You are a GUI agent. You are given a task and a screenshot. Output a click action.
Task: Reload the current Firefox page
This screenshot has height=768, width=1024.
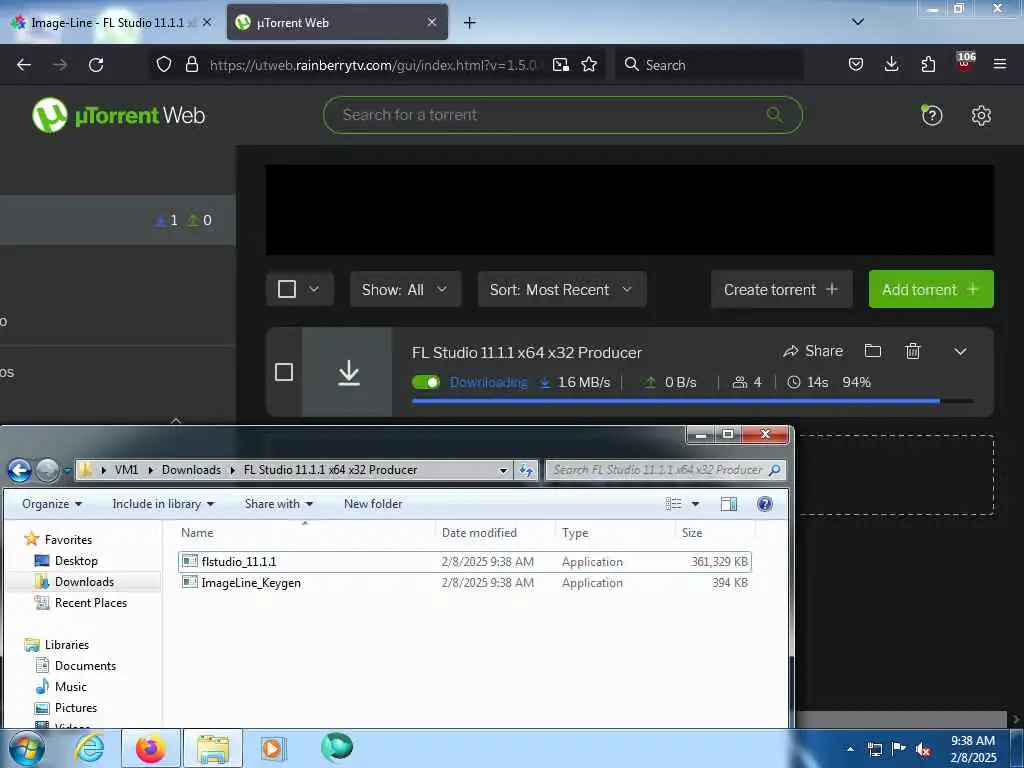(96, 65)
